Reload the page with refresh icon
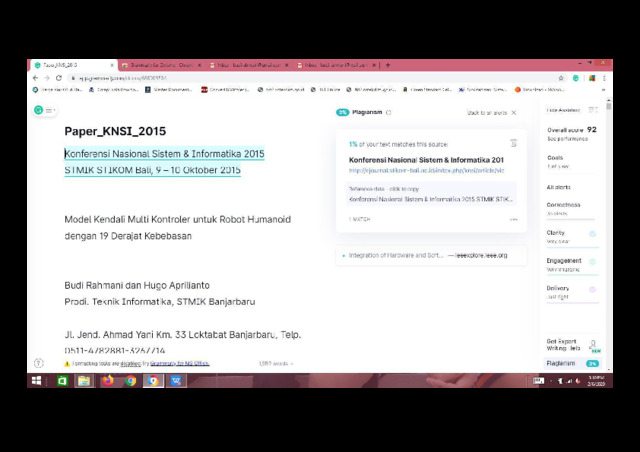640x452 pixels. click(59, 78)
